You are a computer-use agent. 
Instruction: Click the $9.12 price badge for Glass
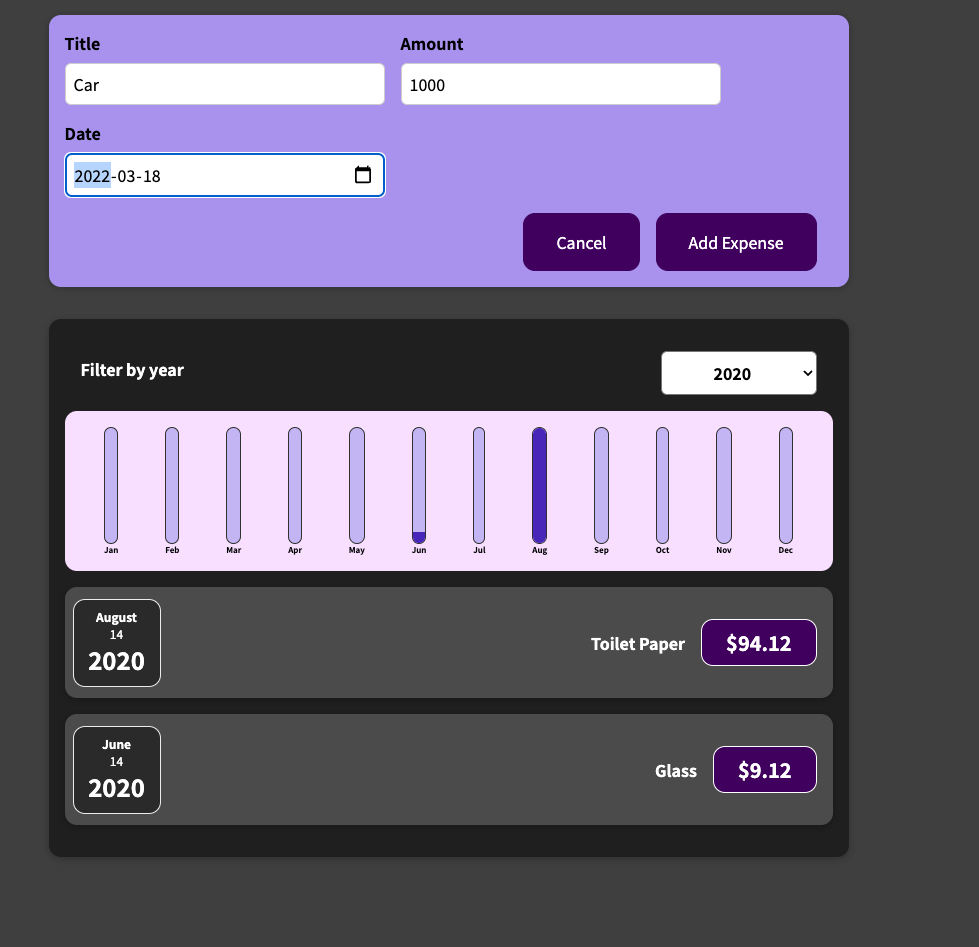coord(764,770)
